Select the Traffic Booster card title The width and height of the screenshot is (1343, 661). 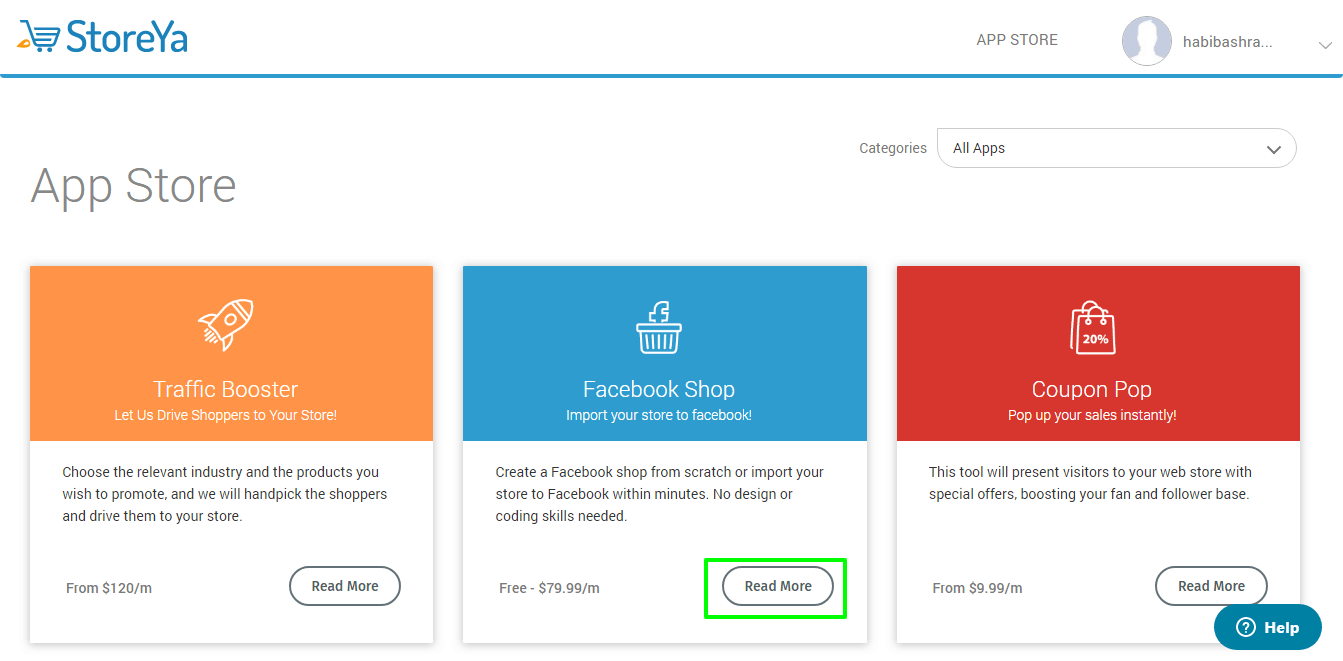[x=226, y=389]
